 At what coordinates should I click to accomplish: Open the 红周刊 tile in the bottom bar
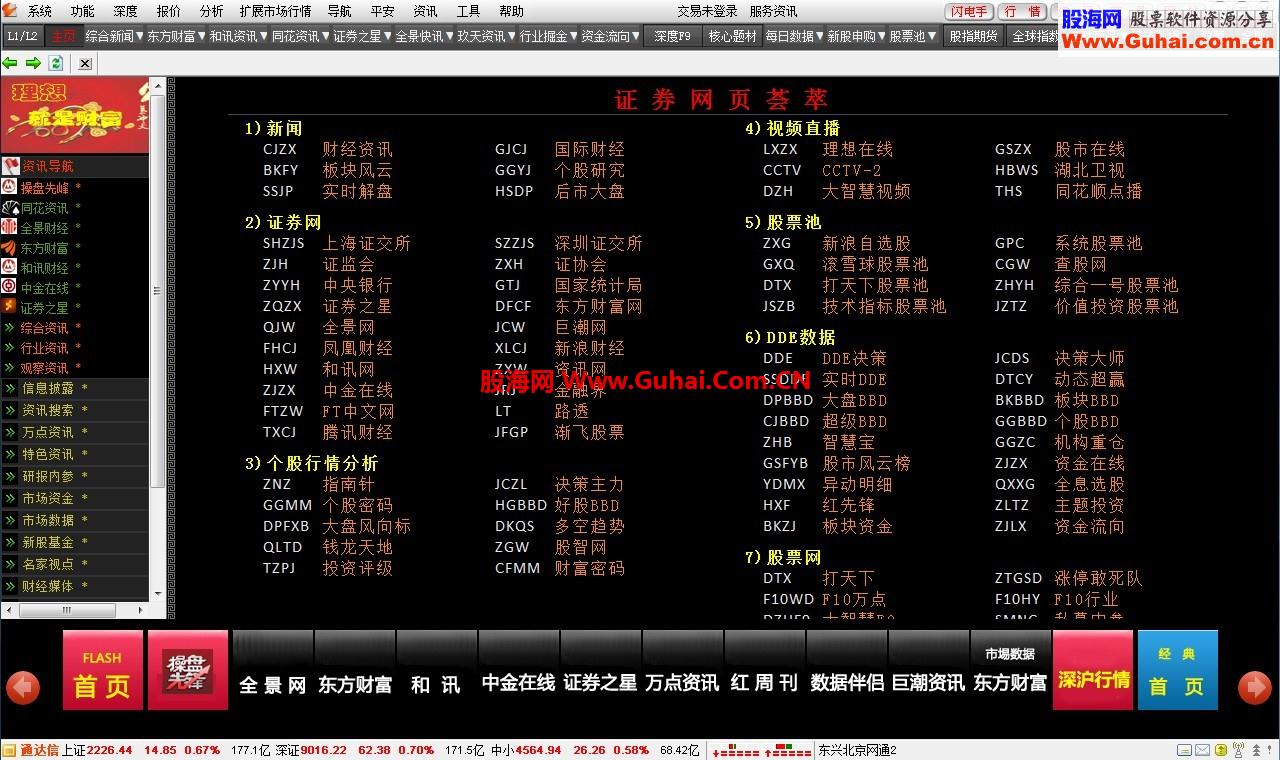(764, 670)
